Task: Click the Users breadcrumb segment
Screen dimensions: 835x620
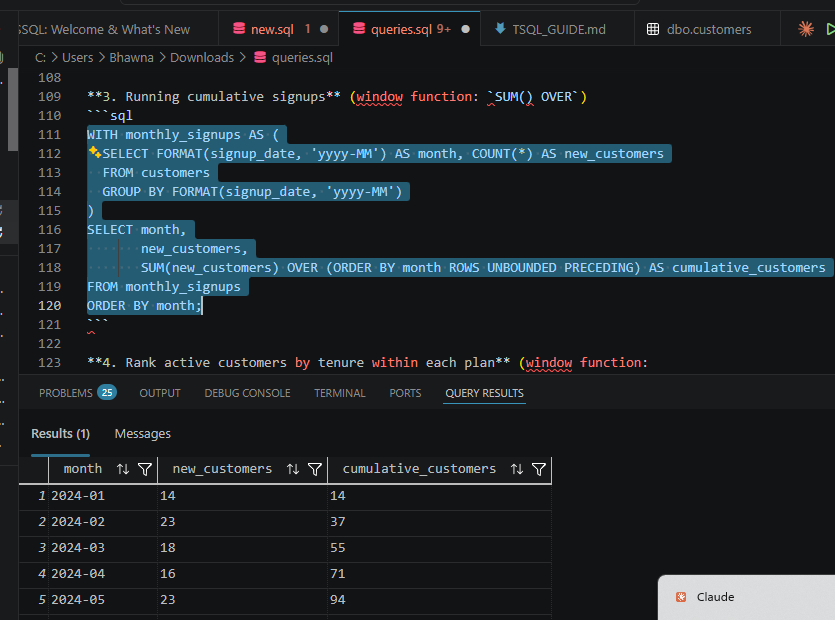Action: pos(77,58)
